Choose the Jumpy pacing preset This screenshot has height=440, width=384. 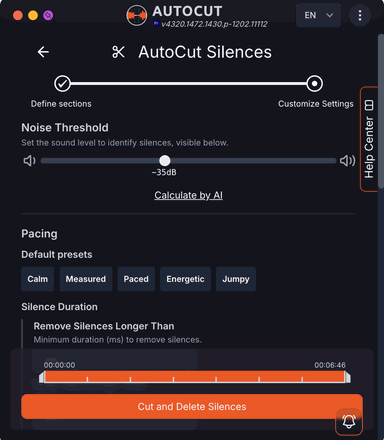coord(236,279)
